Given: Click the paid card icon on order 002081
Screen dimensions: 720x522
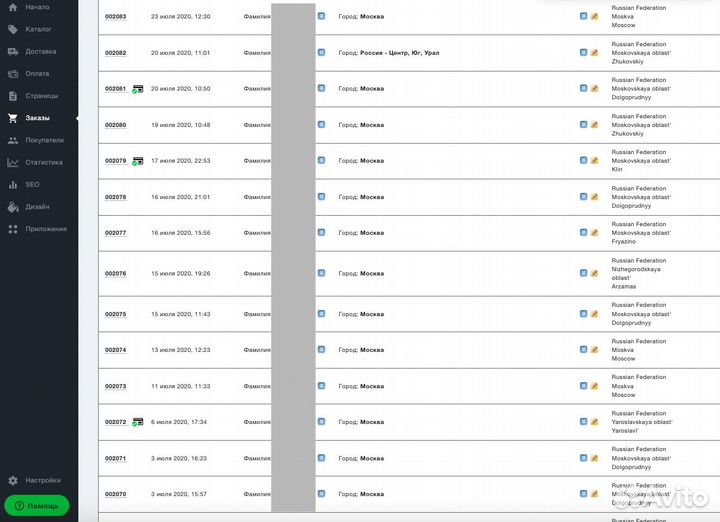Looking at the screenshot, I should coord(137,89).
